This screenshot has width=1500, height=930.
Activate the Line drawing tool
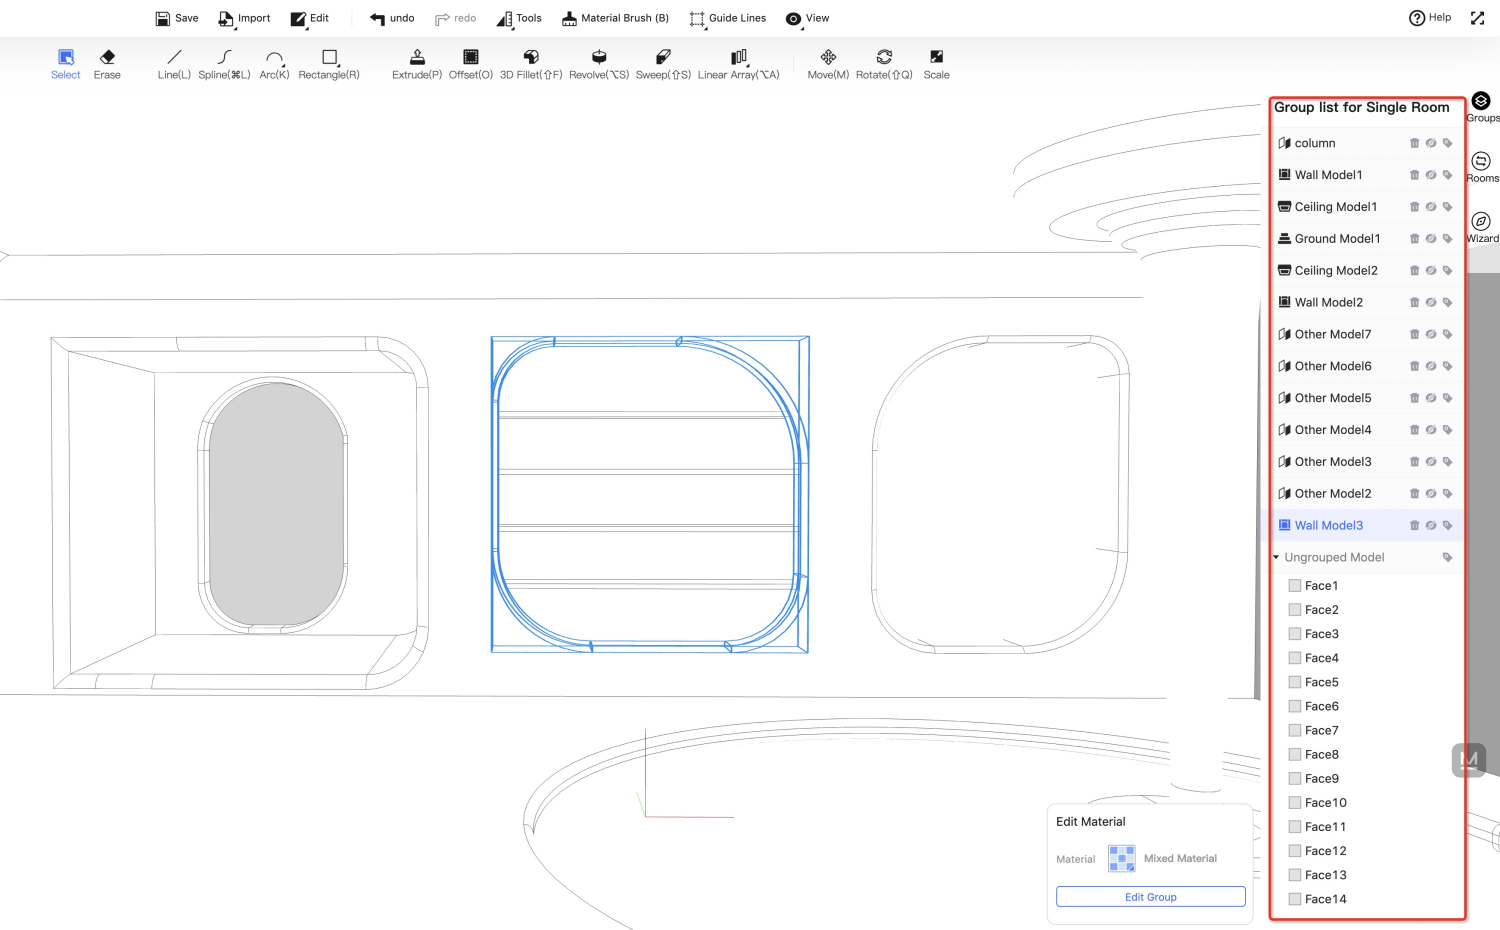pyautogui.click(x=174, y=64)
